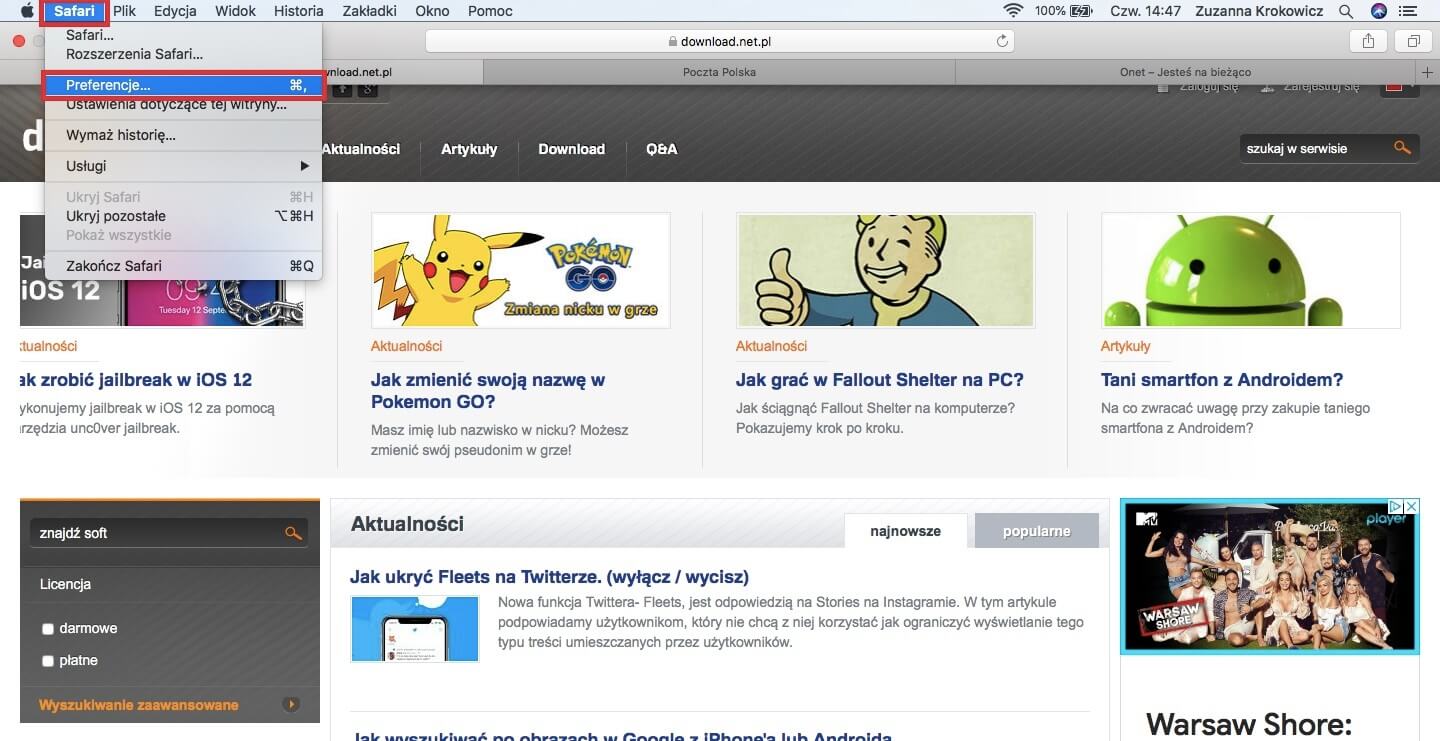Switch to the Poczta Polska tab
1440x741 pixels.
point(719,72)
